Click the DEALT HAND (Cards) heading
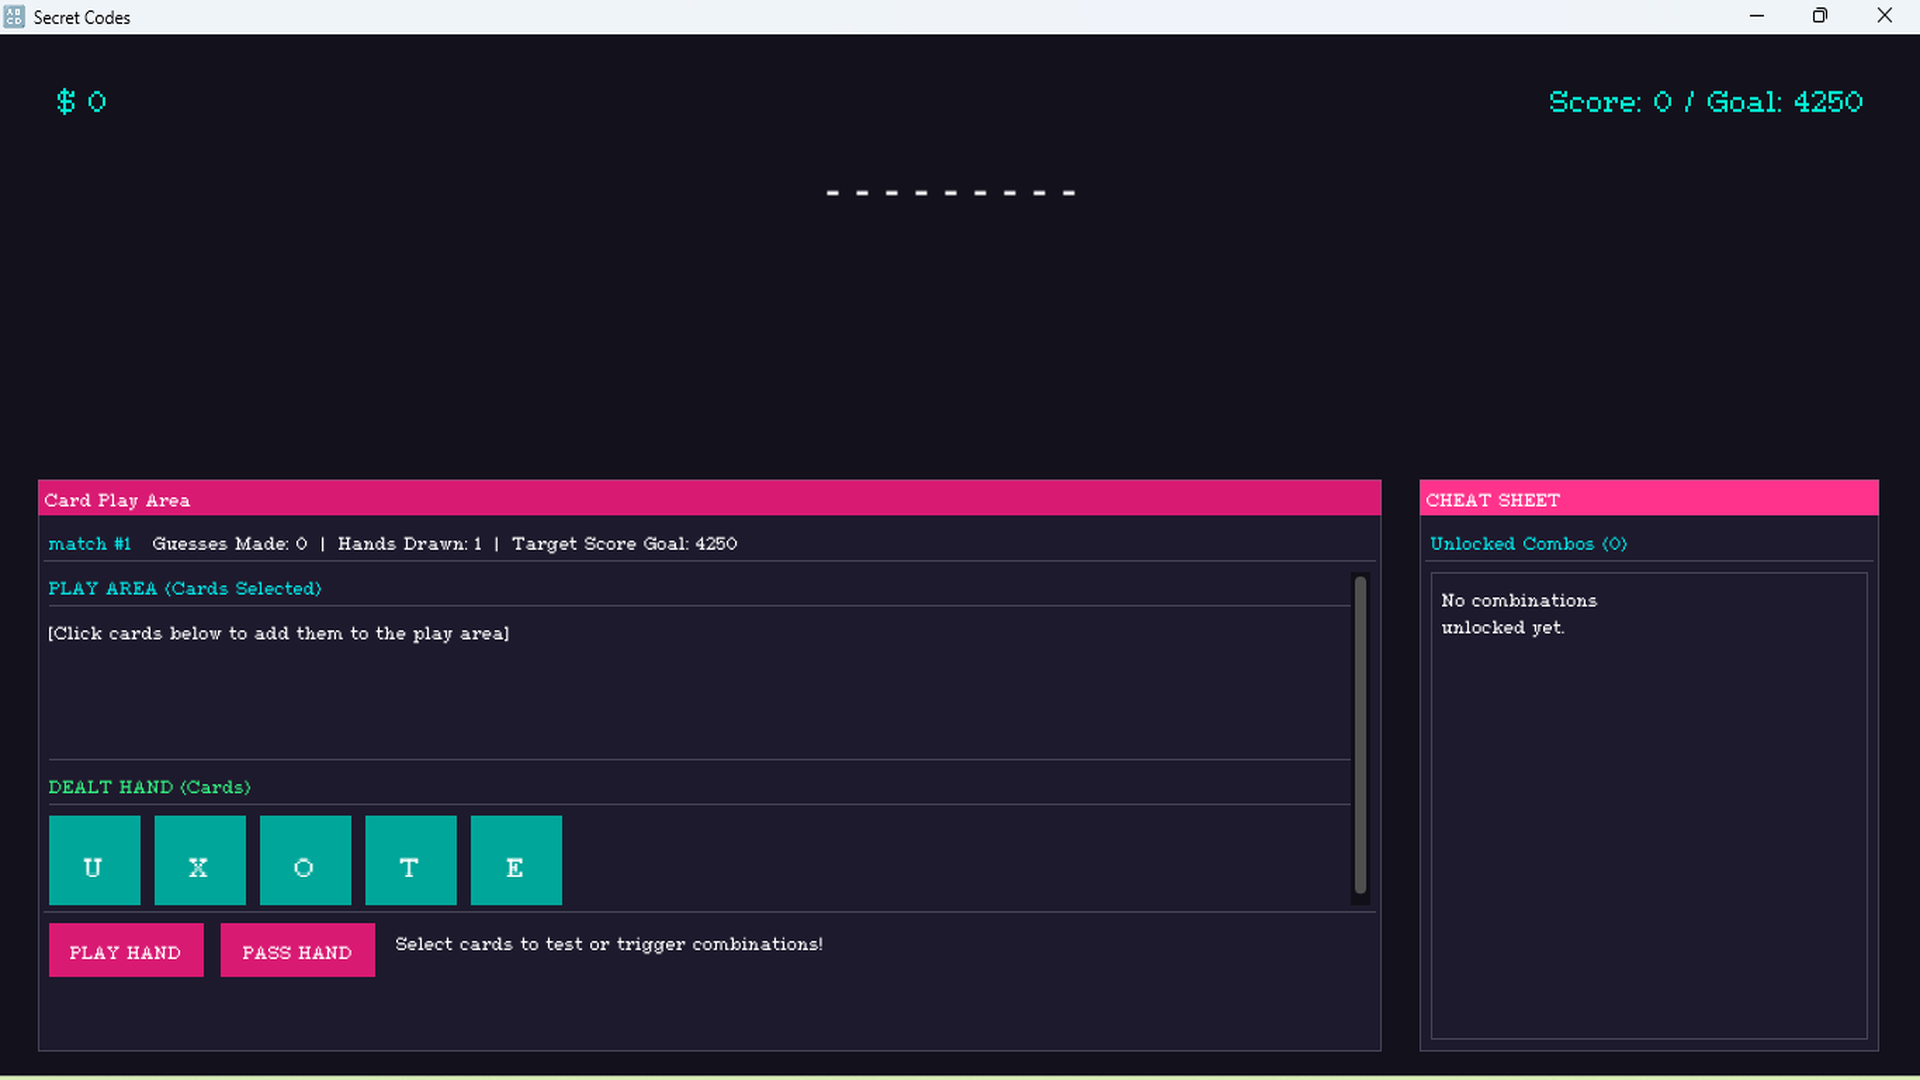The width and height of the screenshot is (1920, 1080). coord(149,788)
